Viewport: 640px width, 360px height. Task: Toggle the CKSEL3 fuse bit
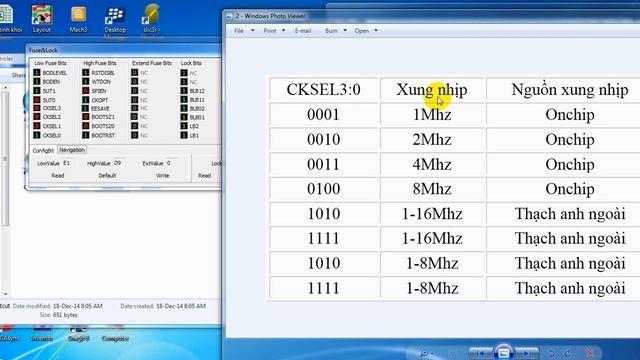(37, 108)
